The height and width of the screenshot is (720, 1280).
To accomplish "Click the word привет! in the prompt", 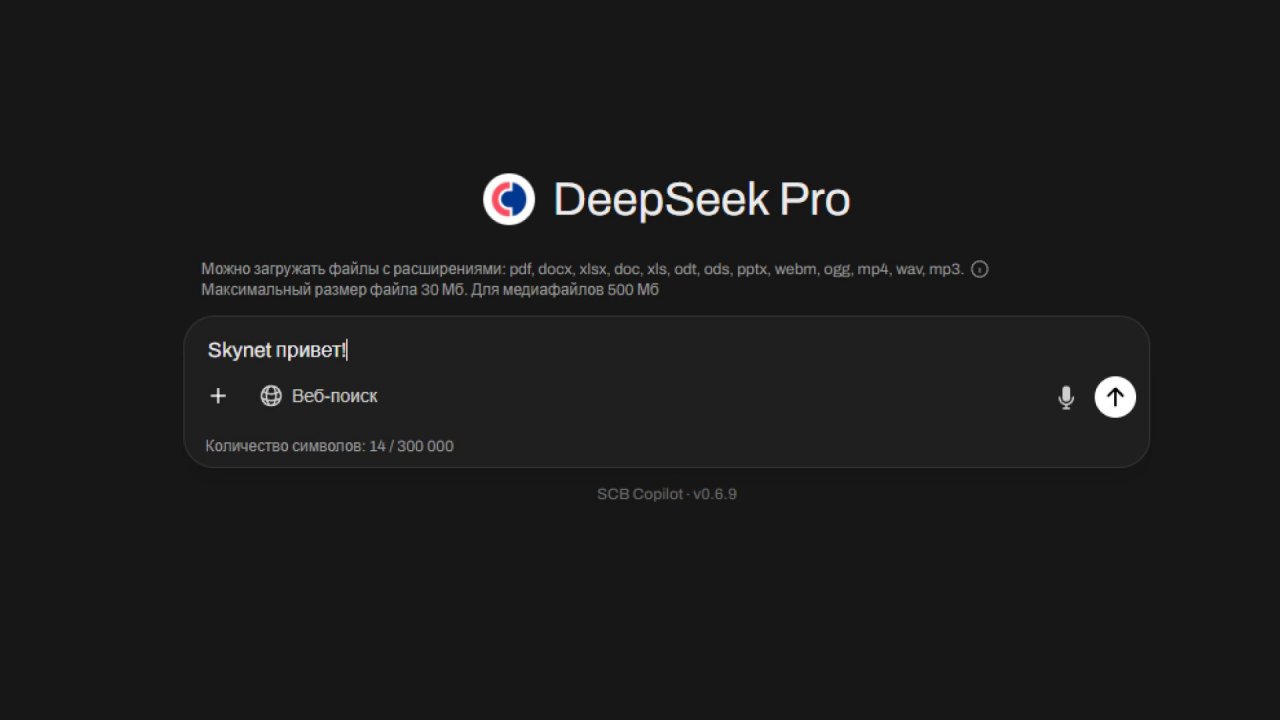I will pyautogui.click(x=310, y=350).
